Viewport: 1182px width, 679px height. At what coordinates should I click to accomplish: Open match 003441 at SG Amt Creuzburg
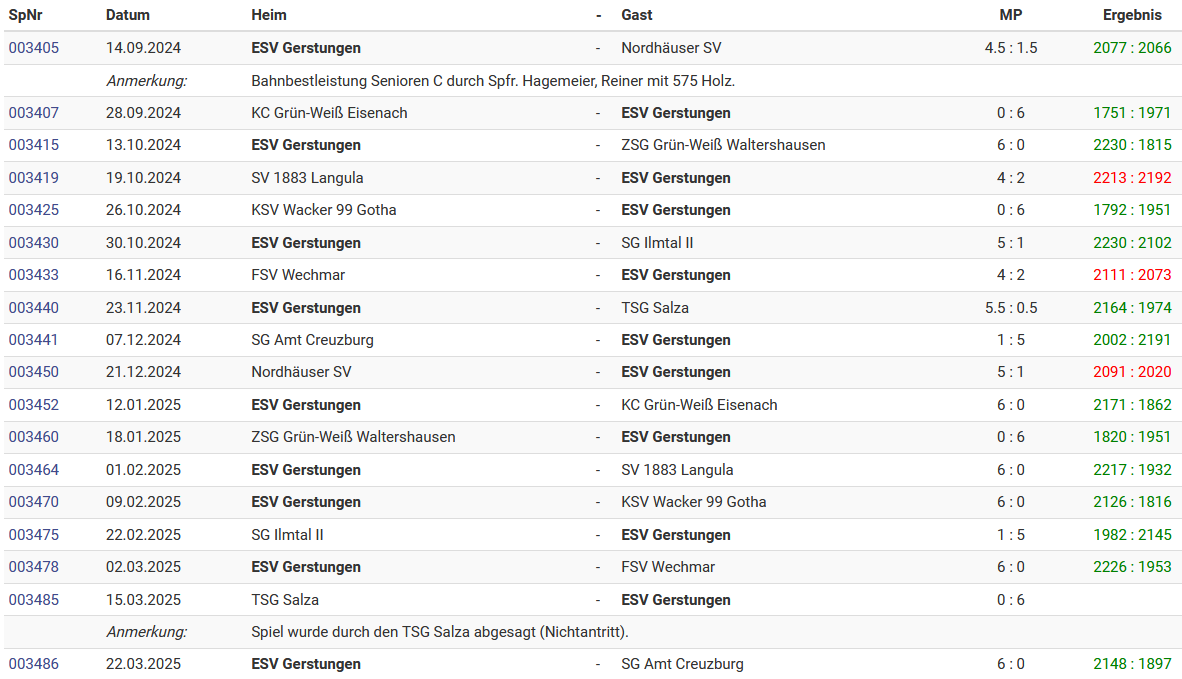coord(34,340)
